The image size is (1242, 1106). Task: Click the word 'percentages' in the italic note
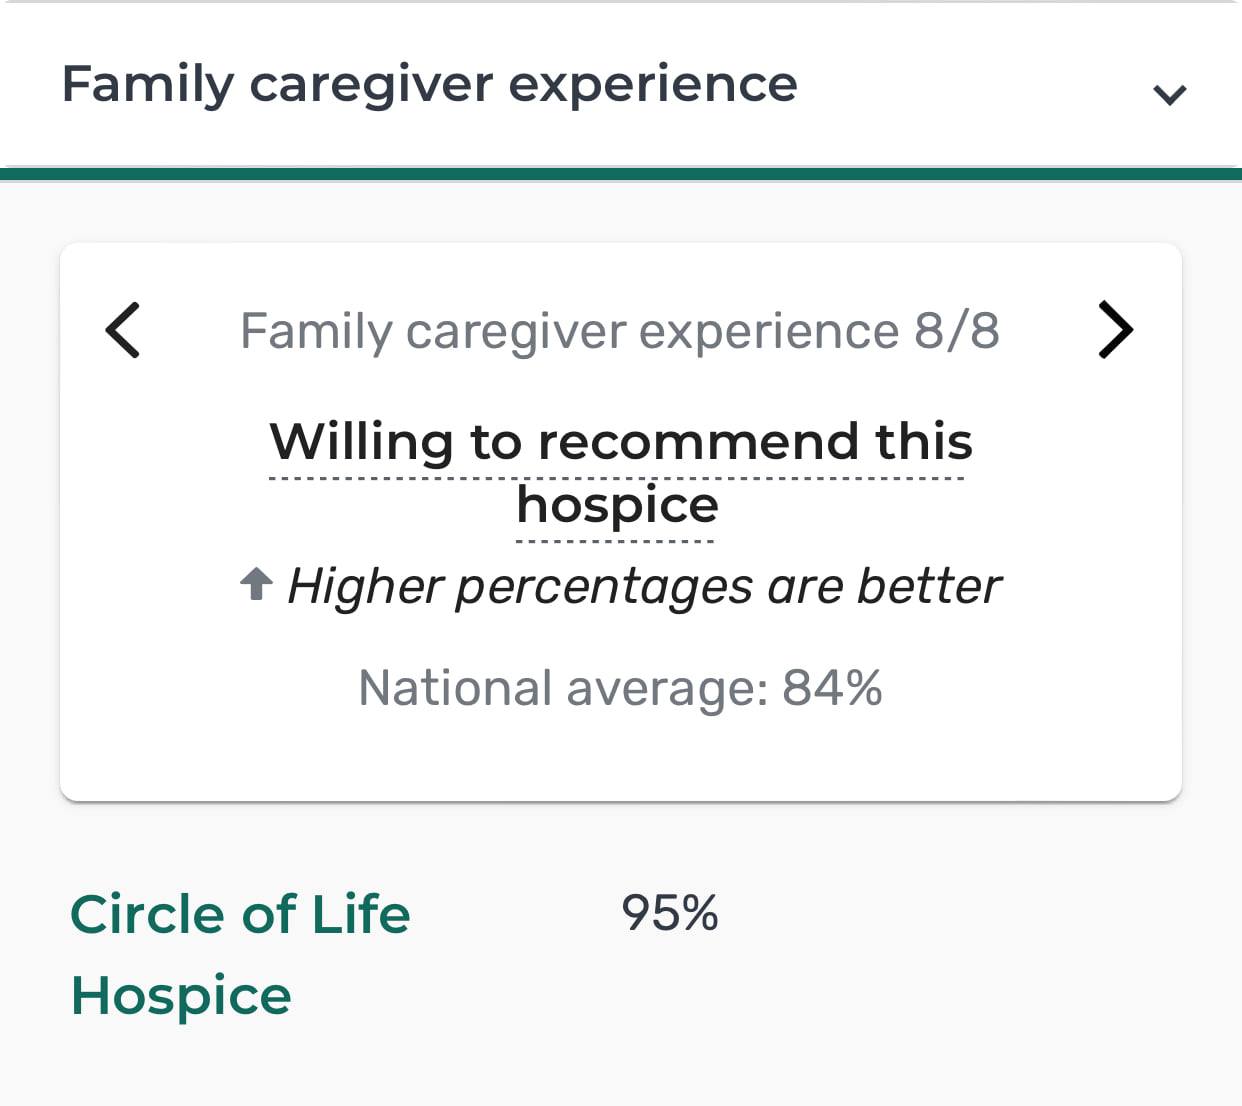click(604, 587)
